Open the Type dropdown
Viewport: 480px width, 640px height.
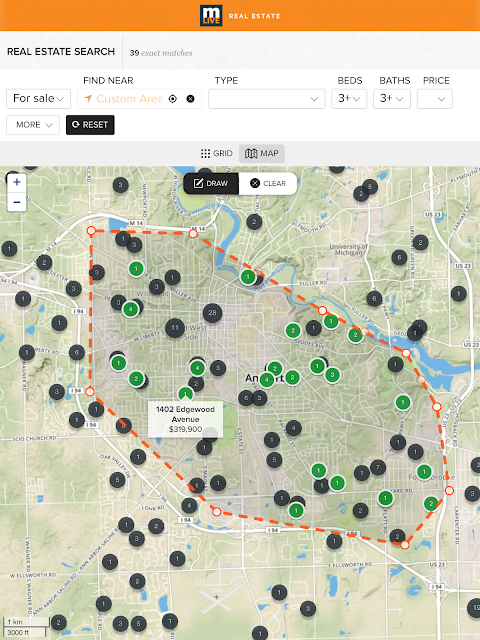tap(267, 99)
